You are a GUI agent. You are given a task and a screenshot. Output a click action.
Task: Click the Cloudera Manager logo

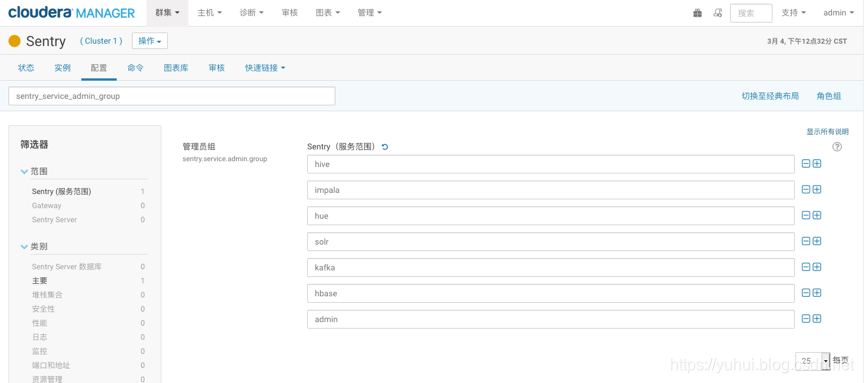(71, 13)
